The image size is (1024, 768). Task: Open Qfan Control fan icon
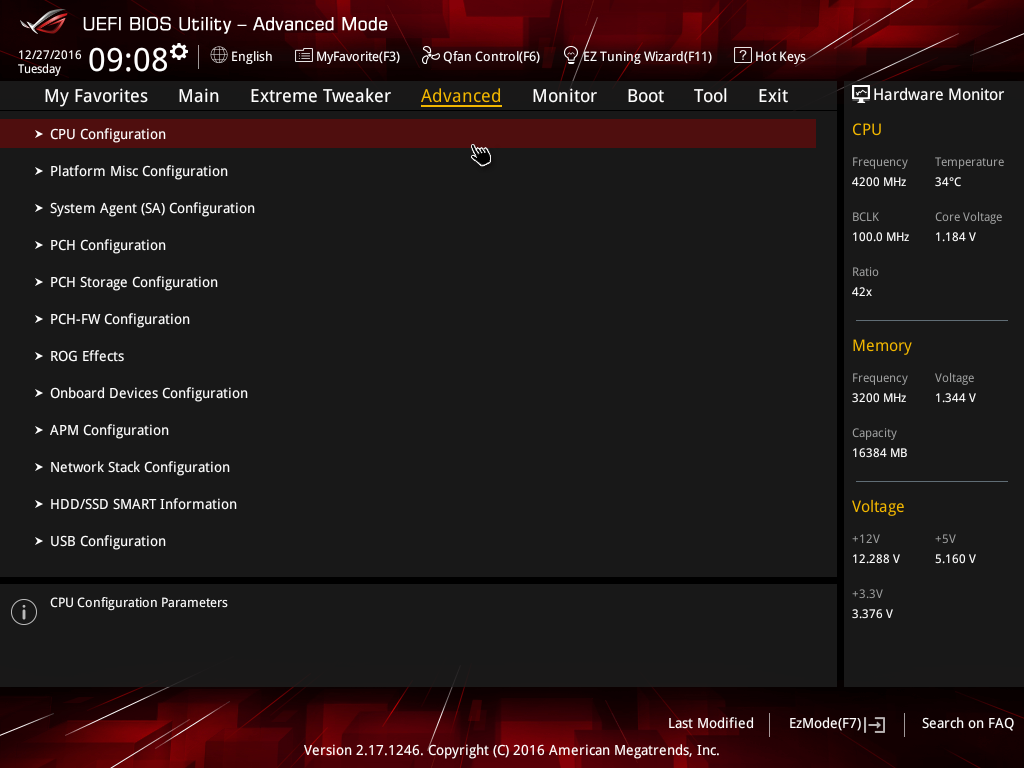(x=430, y=56)
